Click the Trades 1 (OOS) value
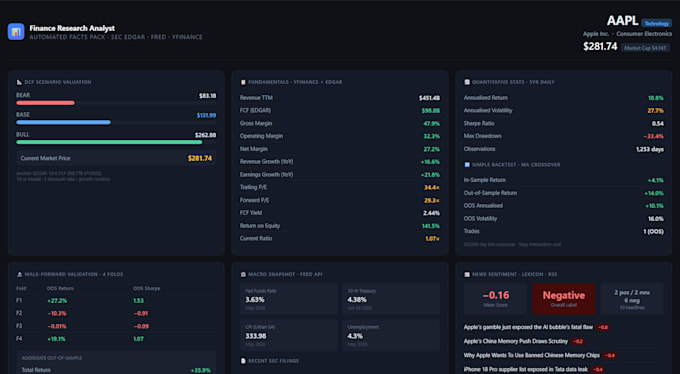 click(654, 232)
